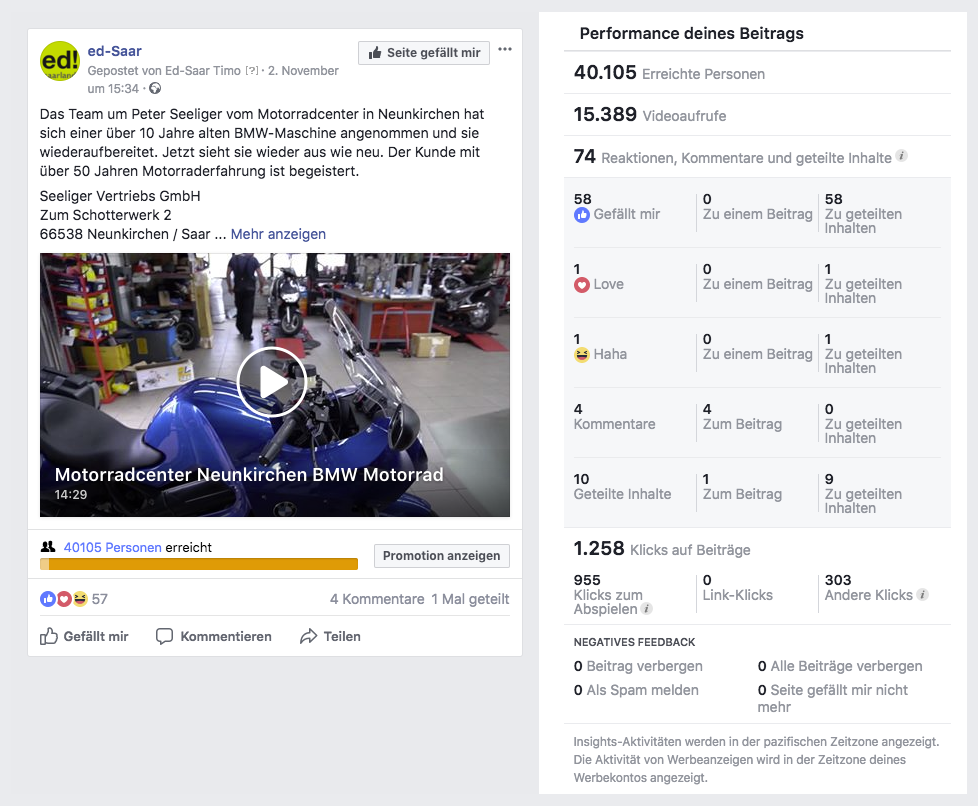This screenshot has height=806, width=978.
Task: Click the '0 Link-Klicks' value
Action: tap(737, 588)
